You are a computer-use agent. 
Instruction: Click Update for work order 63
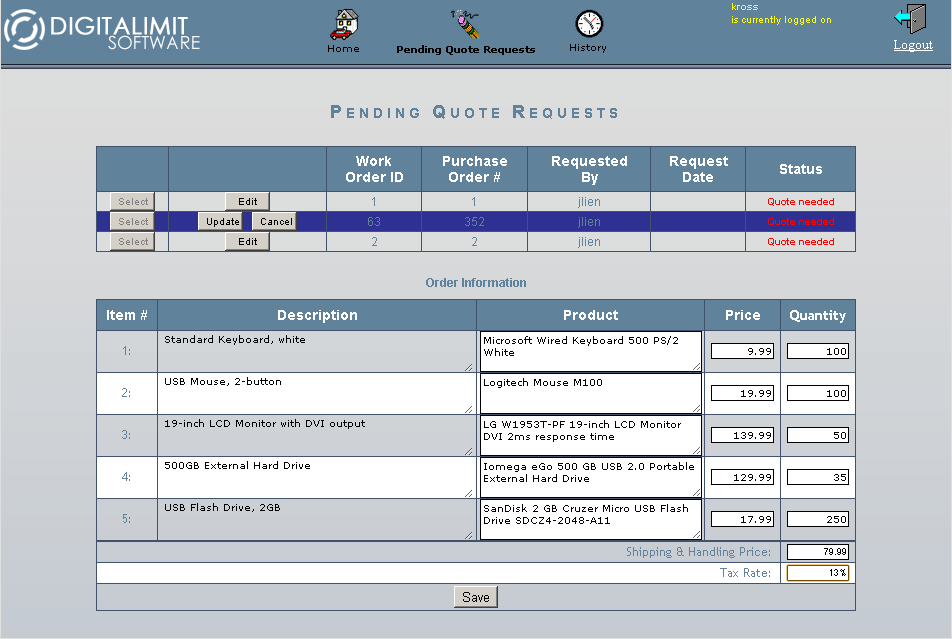click(x=222, y=222)
